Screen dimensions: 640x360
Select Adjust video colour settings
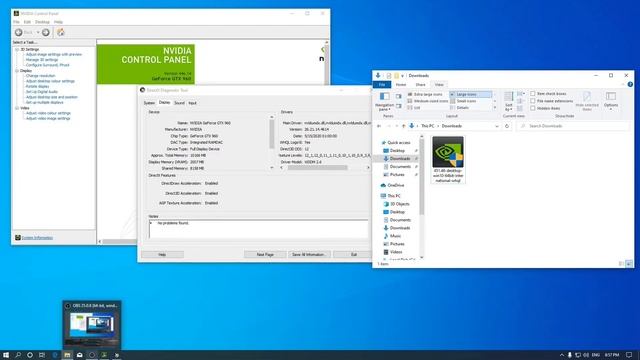[48, 113]
